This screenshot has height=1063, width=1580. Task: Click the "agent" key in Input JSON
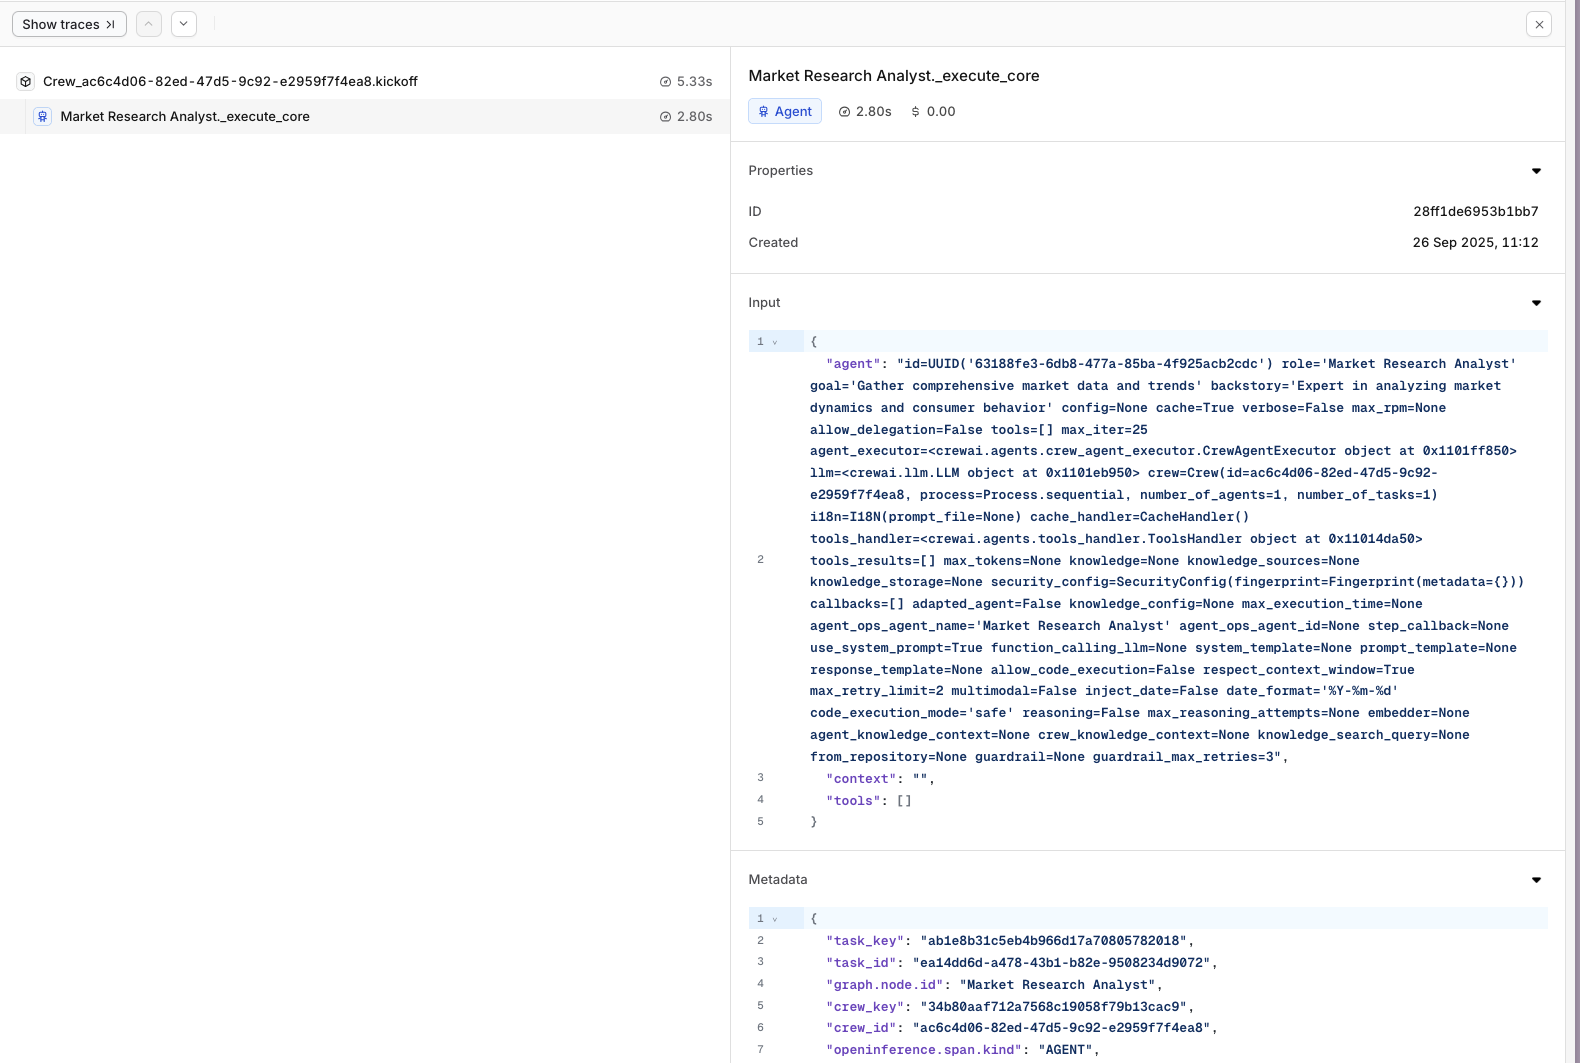pyautogui.click(x=853, y=364)
